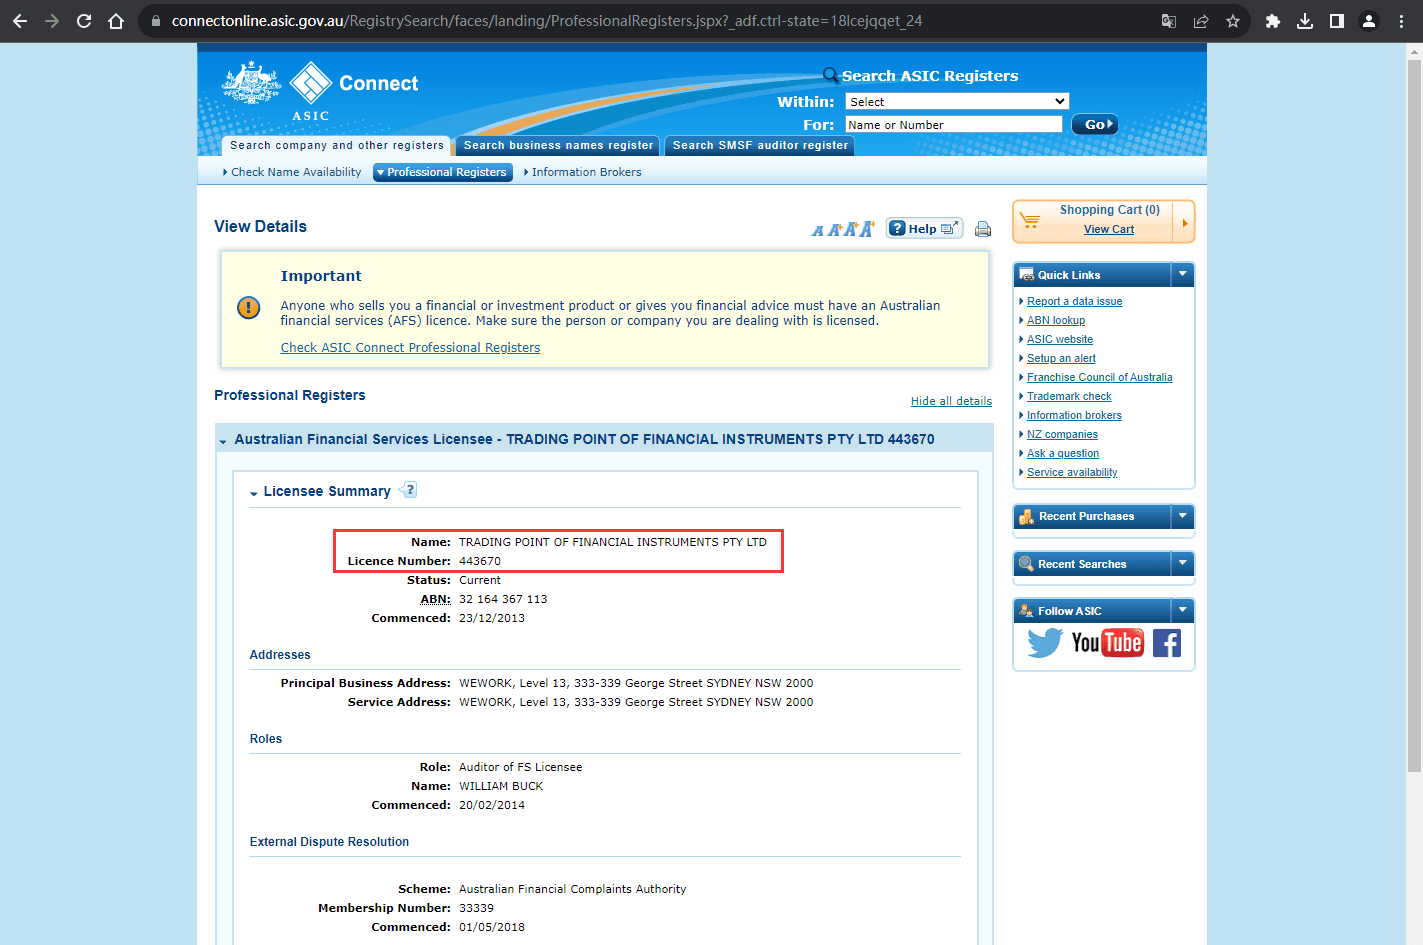The width and height of the screenshot is (1423, 945).
Task: Open Report a data issue link
Action: click(1074, 301)
